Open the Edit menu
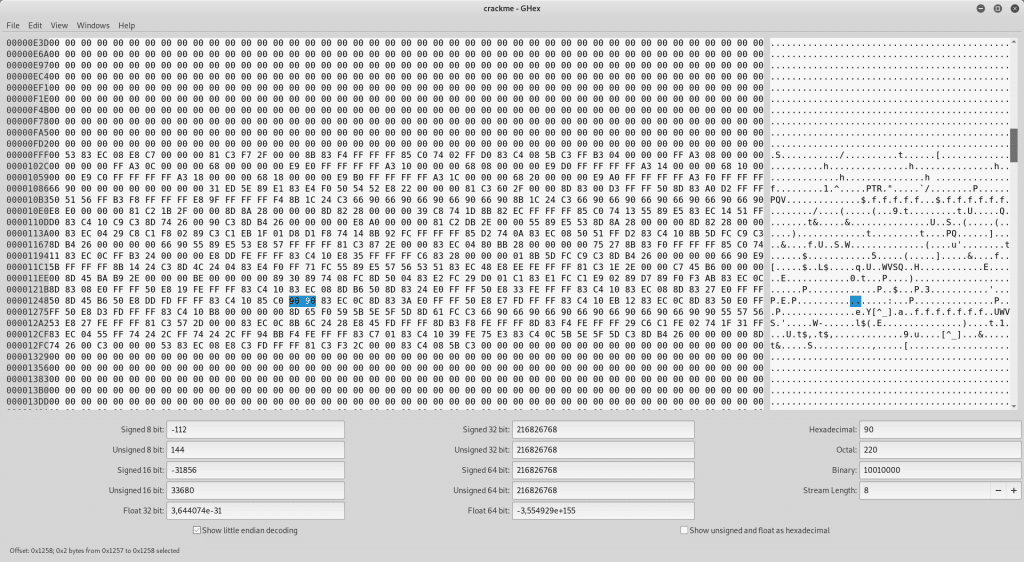The width and height of the screenshot is (1024, 562). click(35, 25)
